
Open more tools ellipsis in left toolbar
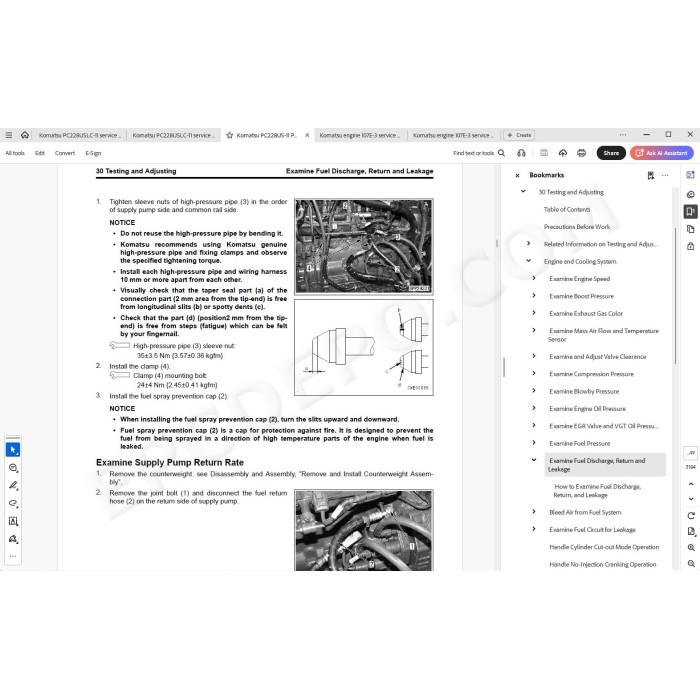click(13, 556)
